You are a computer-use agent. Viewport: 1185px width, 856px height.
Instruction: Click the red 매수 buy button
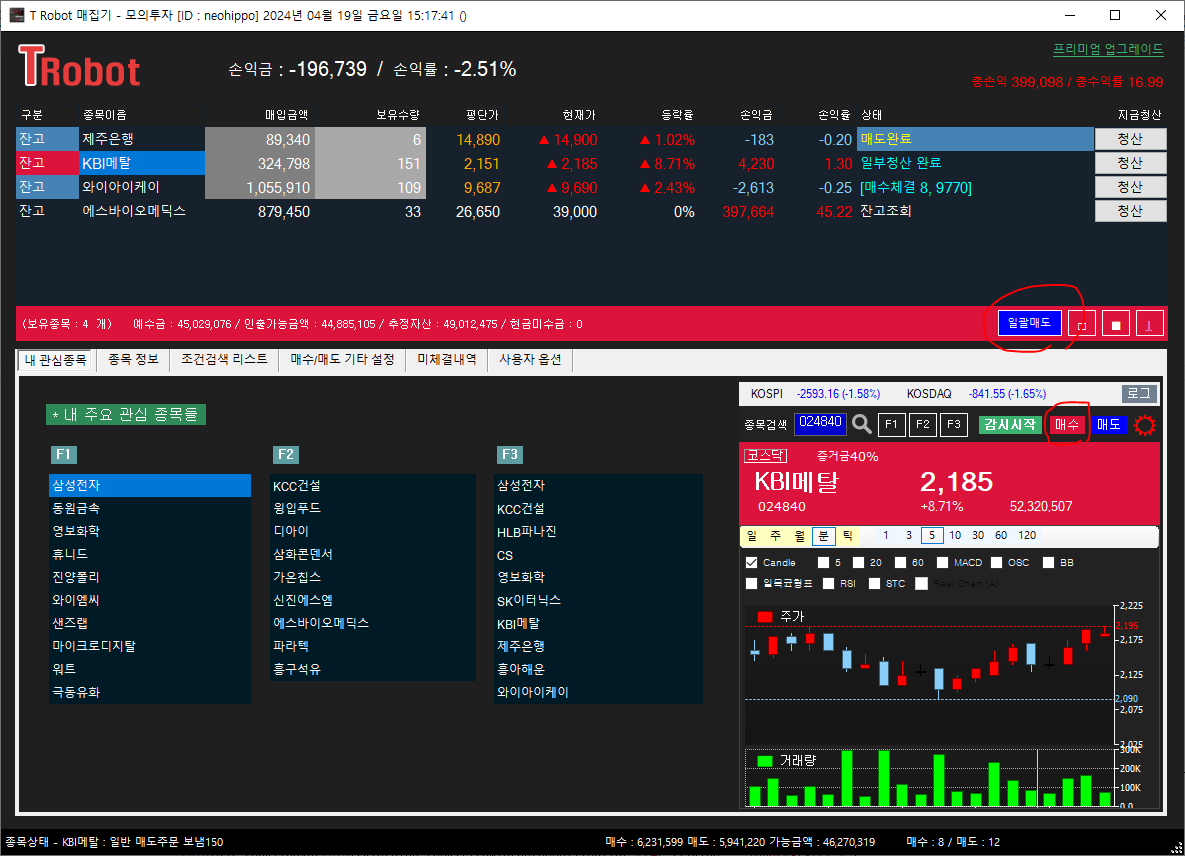tap(1067, 425)
